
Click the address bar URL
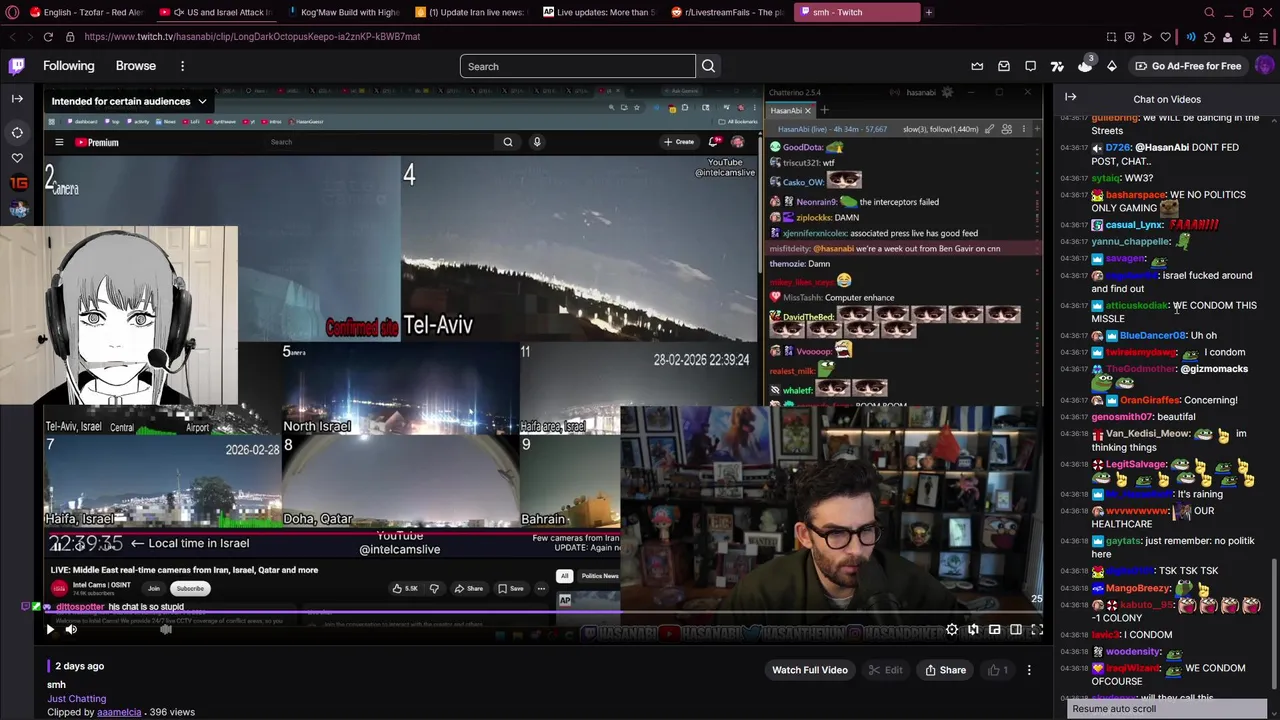252,37
